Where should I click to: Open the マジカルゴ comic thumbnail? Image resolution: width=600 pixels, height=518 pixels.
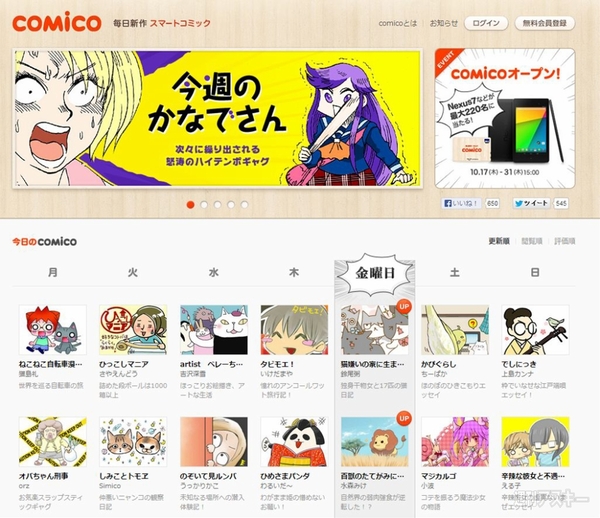click(x=455, y=441)
